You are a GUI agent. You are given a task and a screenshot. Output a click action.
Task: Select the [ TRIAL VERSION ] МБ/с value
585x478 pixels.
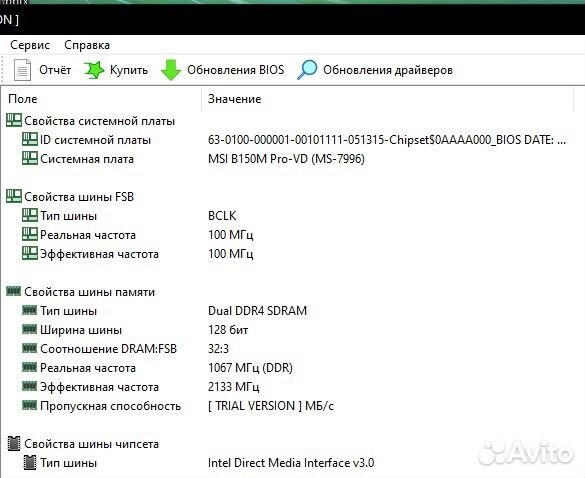(x=271, y=406)
